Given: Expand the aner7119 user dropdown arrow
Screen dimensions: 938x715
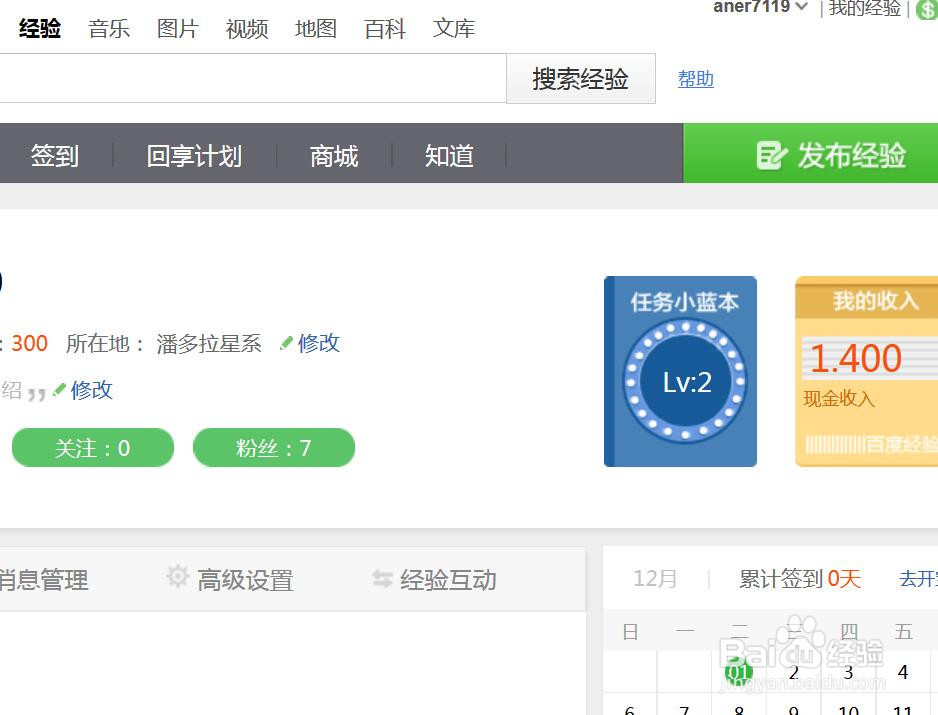Looking at the screenshot, I should pyautogui.click(x=802, y=7).
